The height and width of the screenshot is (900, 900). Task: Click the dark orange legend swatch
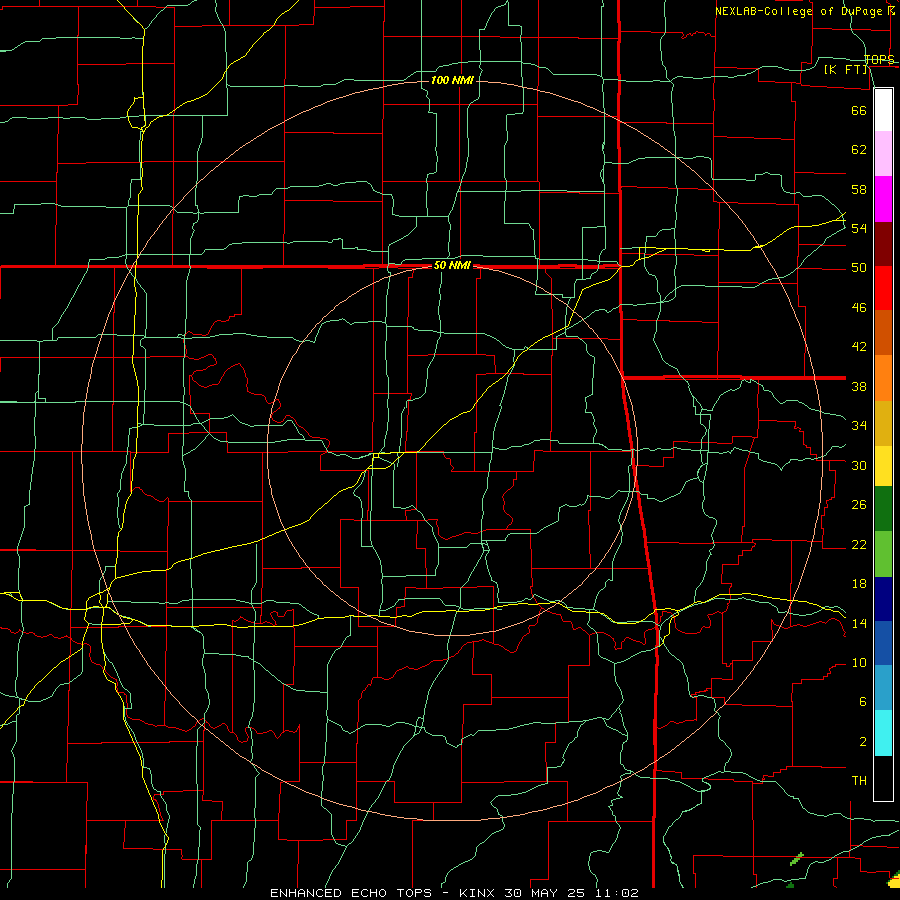pyautogui.click(x=883, y=332)
